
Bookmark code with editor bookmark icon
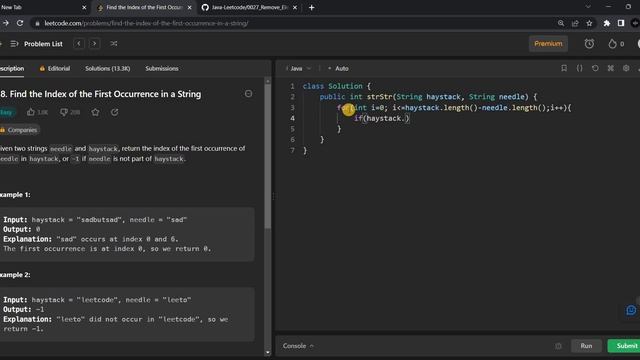pyautogui.click(x=564, y=68)
